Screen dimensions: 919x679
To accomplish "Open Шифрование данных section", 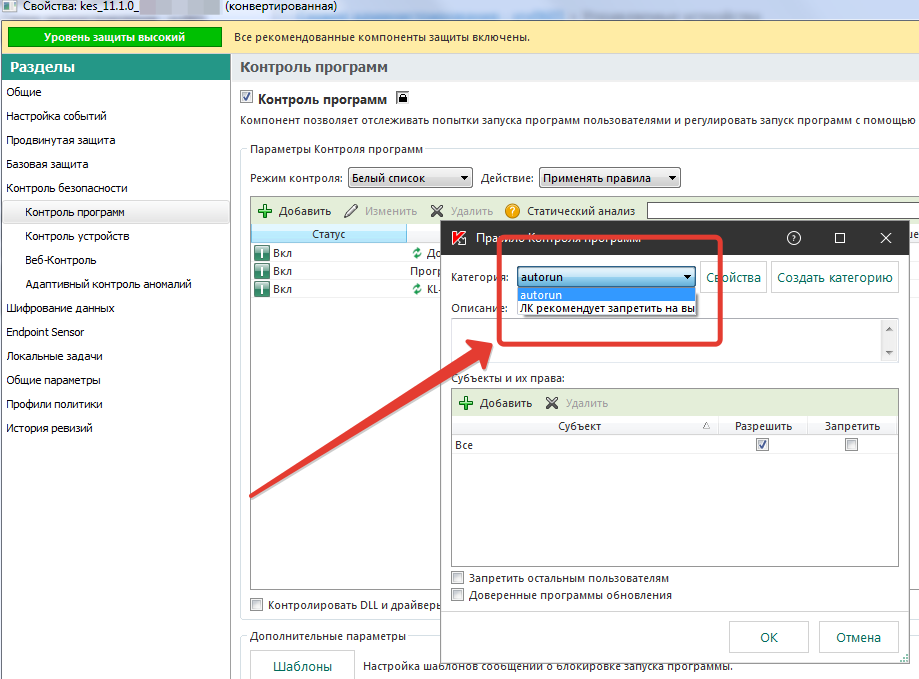I will [x=60, y=308].
